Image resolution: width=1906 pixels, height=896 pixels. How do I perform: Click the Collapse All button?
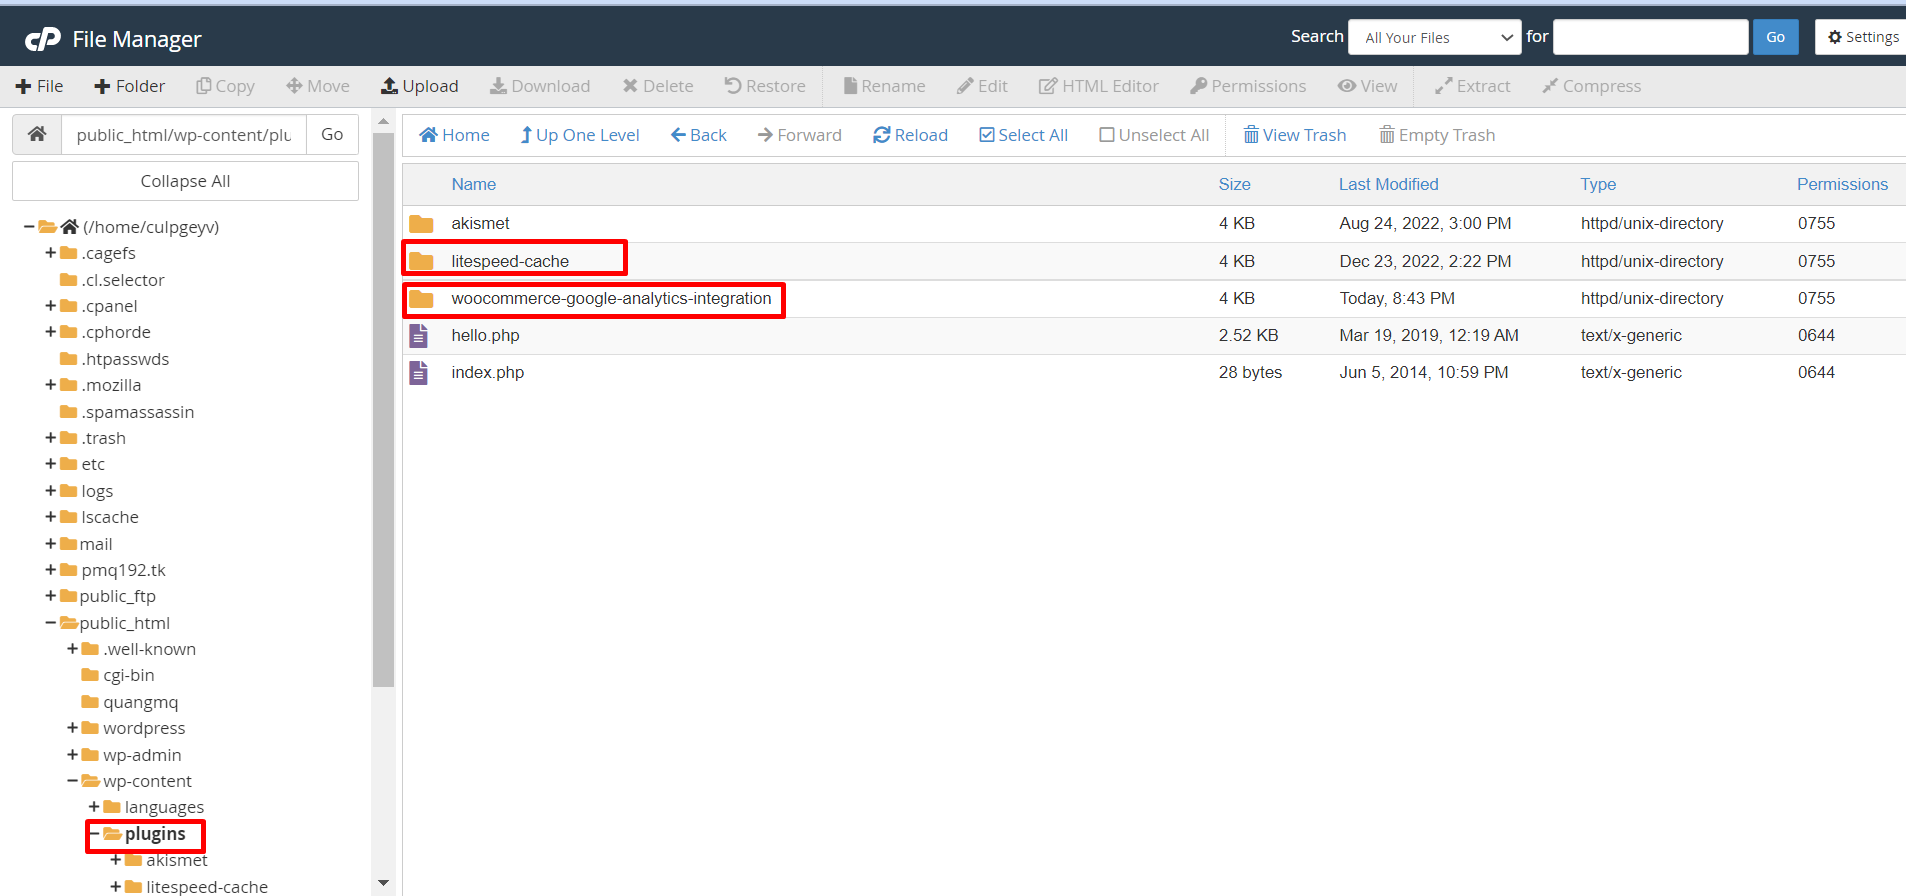pos(185,181)
